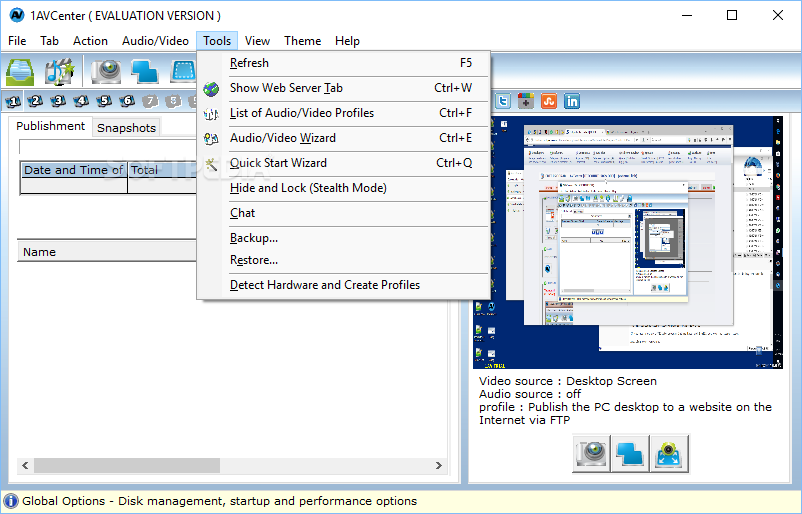This screenshot has height=514, width=802.
Task: Click the info icon in the status bar
Action: [x=11, y=501]
